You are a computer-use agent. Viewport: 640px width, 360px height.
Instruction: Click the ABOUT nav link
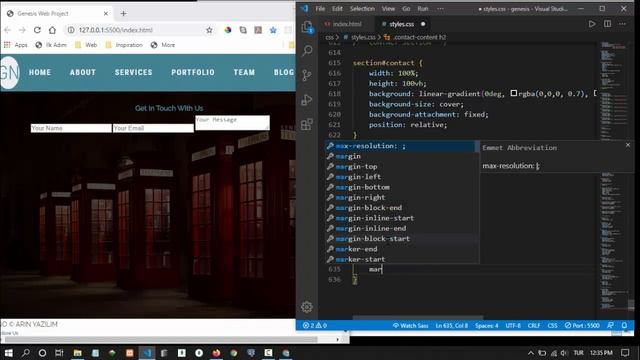pos(83,72)
